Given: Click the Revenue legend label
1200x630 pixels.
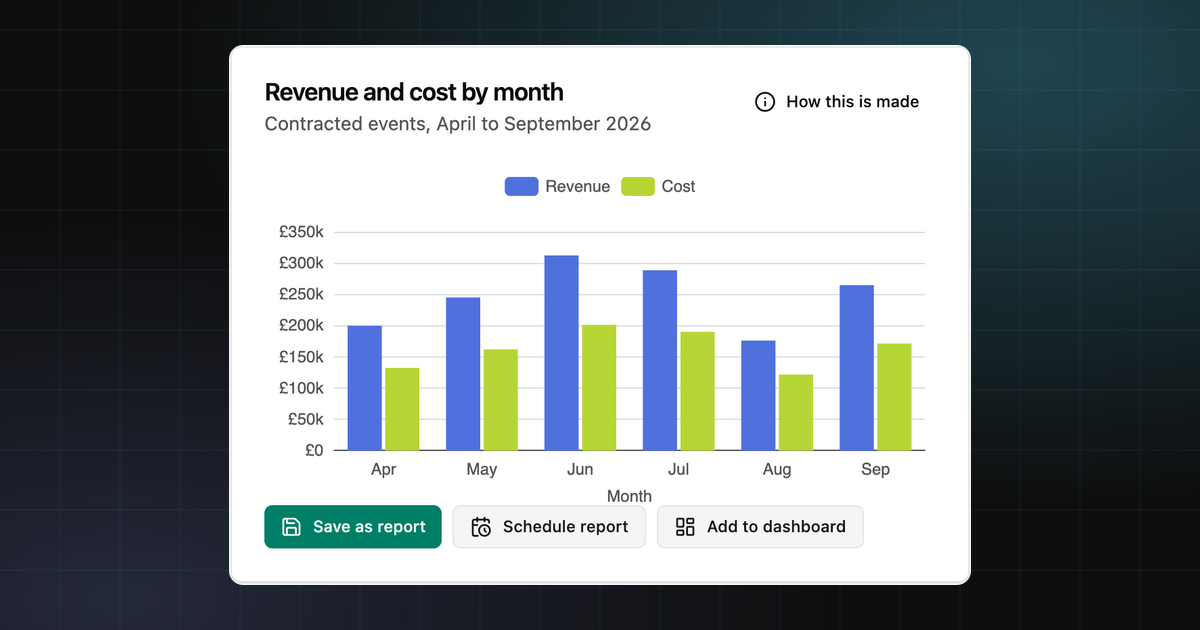Looking at the screenshot, I should [577, 186].
